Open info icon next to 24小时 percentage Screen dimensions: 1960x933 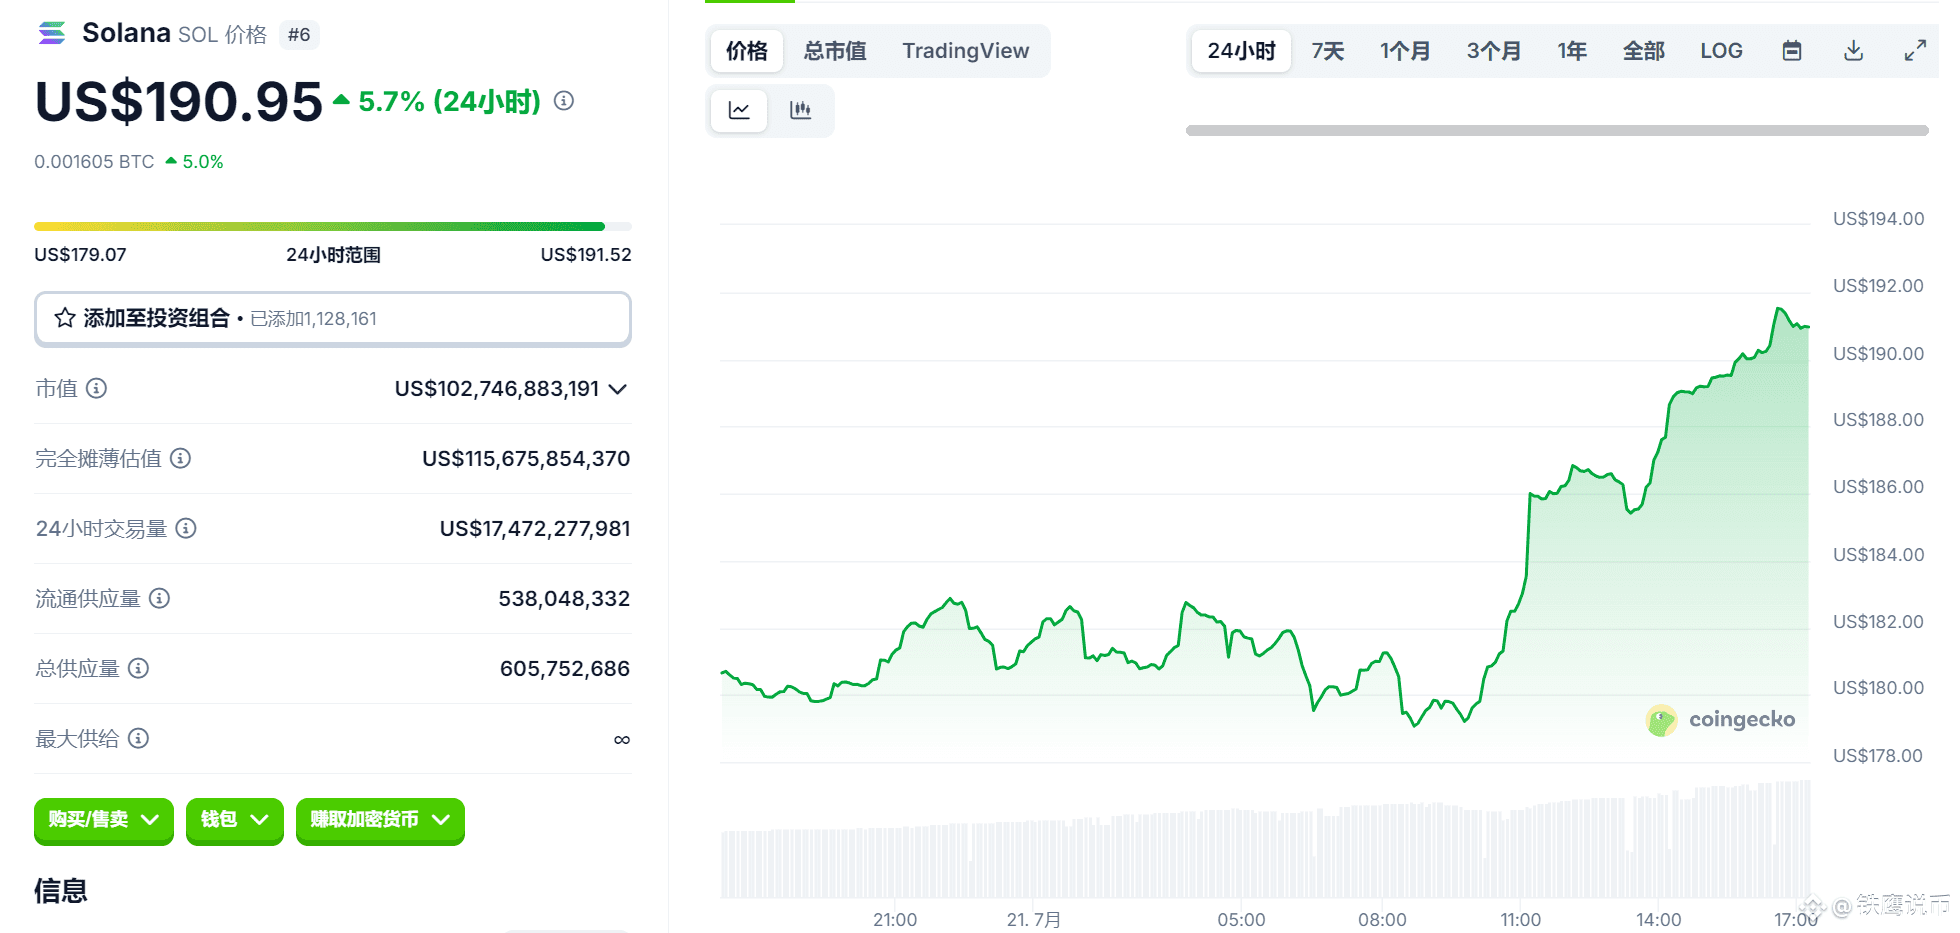(564, 100)
